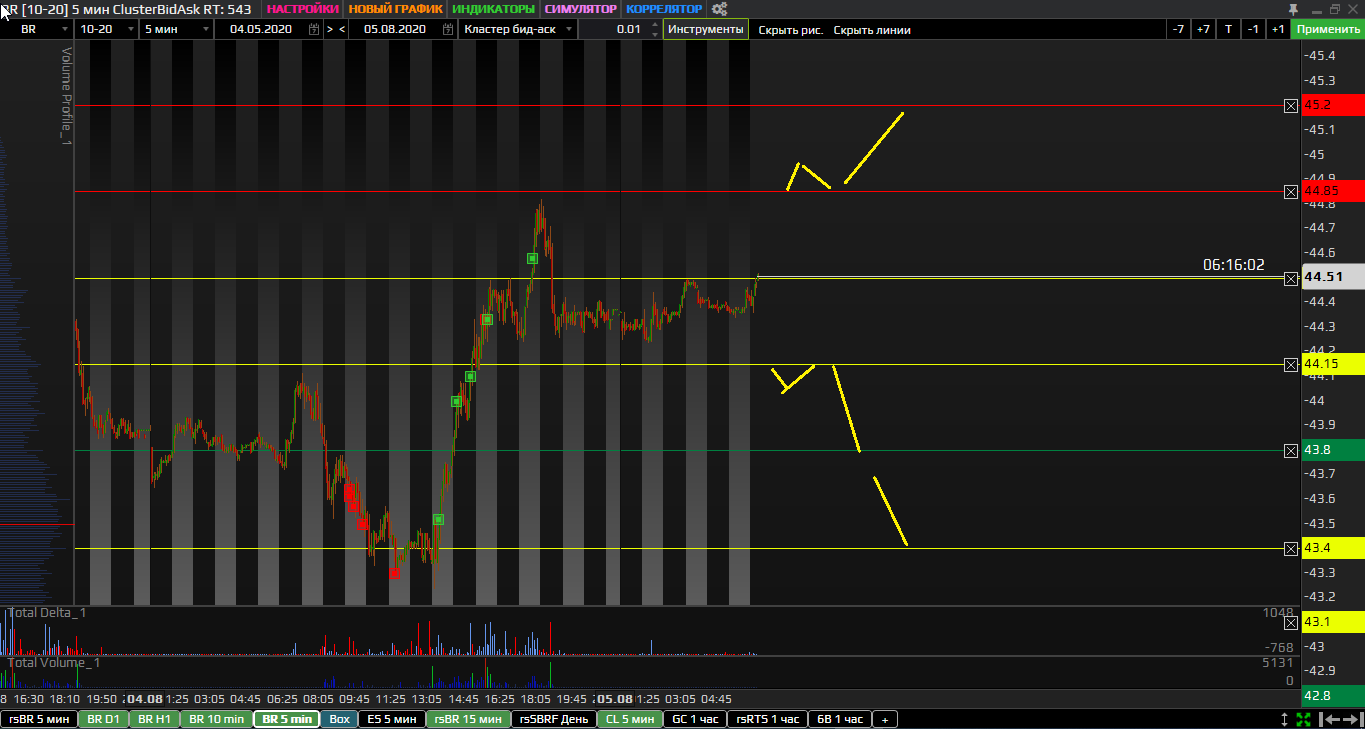This screenshot has height=729, width=1365.
Task: Click the vertical autoscale arrows icon
Action: (x=1285, y=719)
